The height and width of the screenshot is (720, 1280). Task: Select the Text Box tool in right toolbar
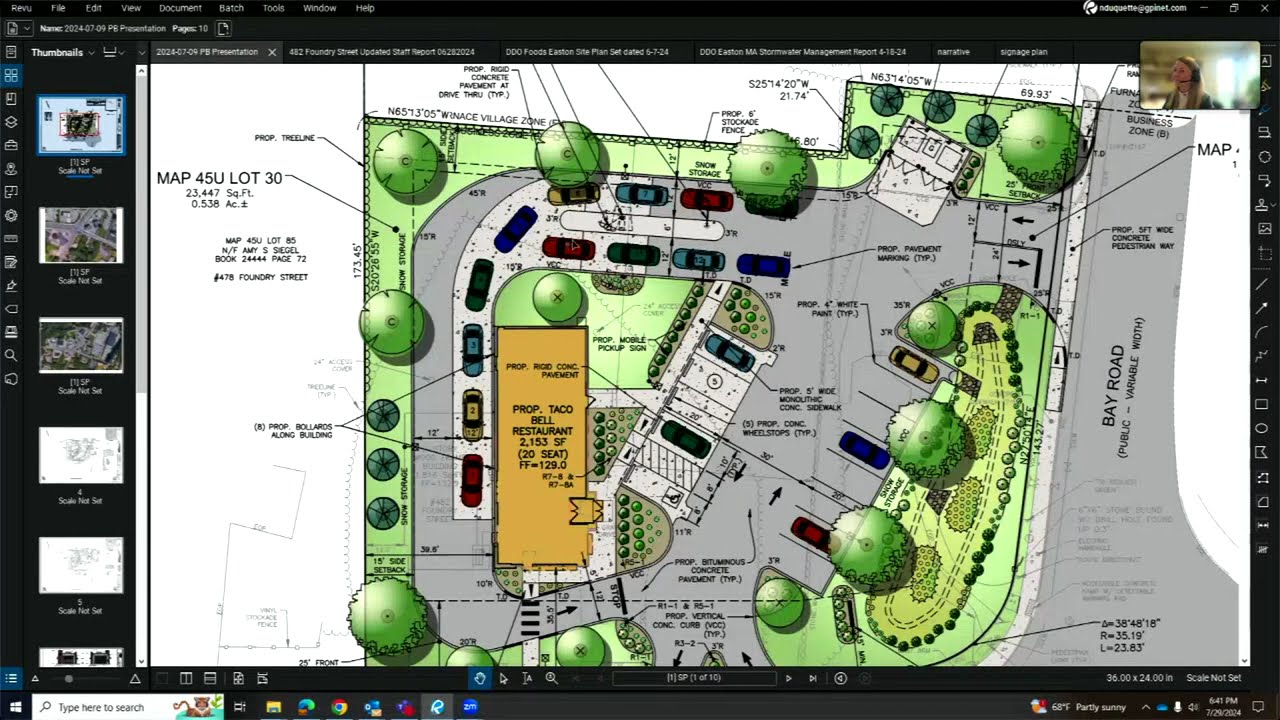pyautogui.click(x=1265, y=60)
